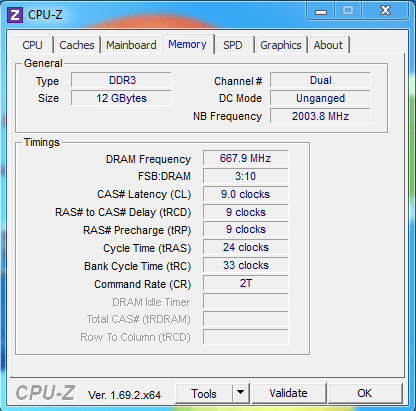Click the RAS# Precharge (tRP) label
Viewport: 416px width, 411px height.
coord(137,230)
